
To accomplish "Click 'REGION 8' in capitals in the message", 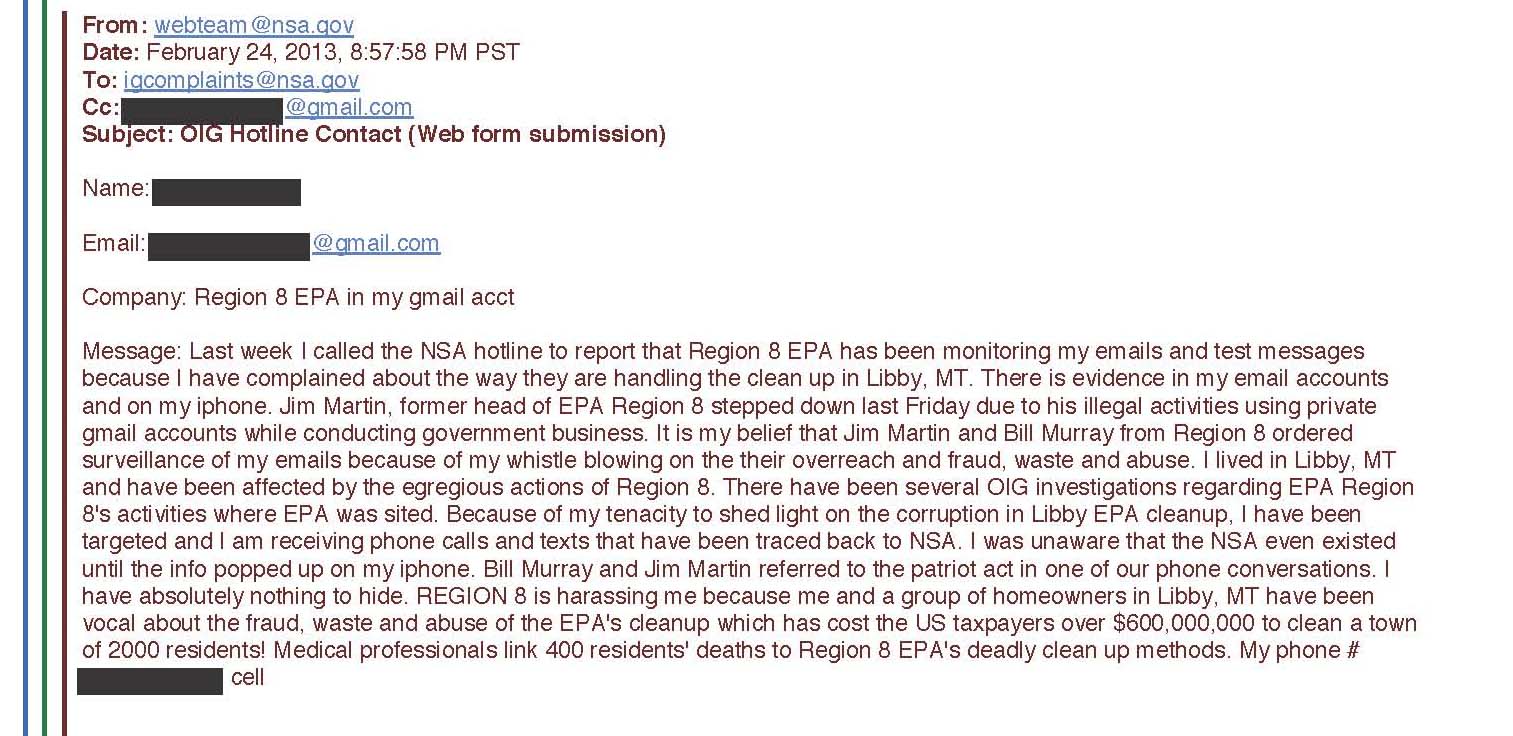I will click(x=467, y=596).
